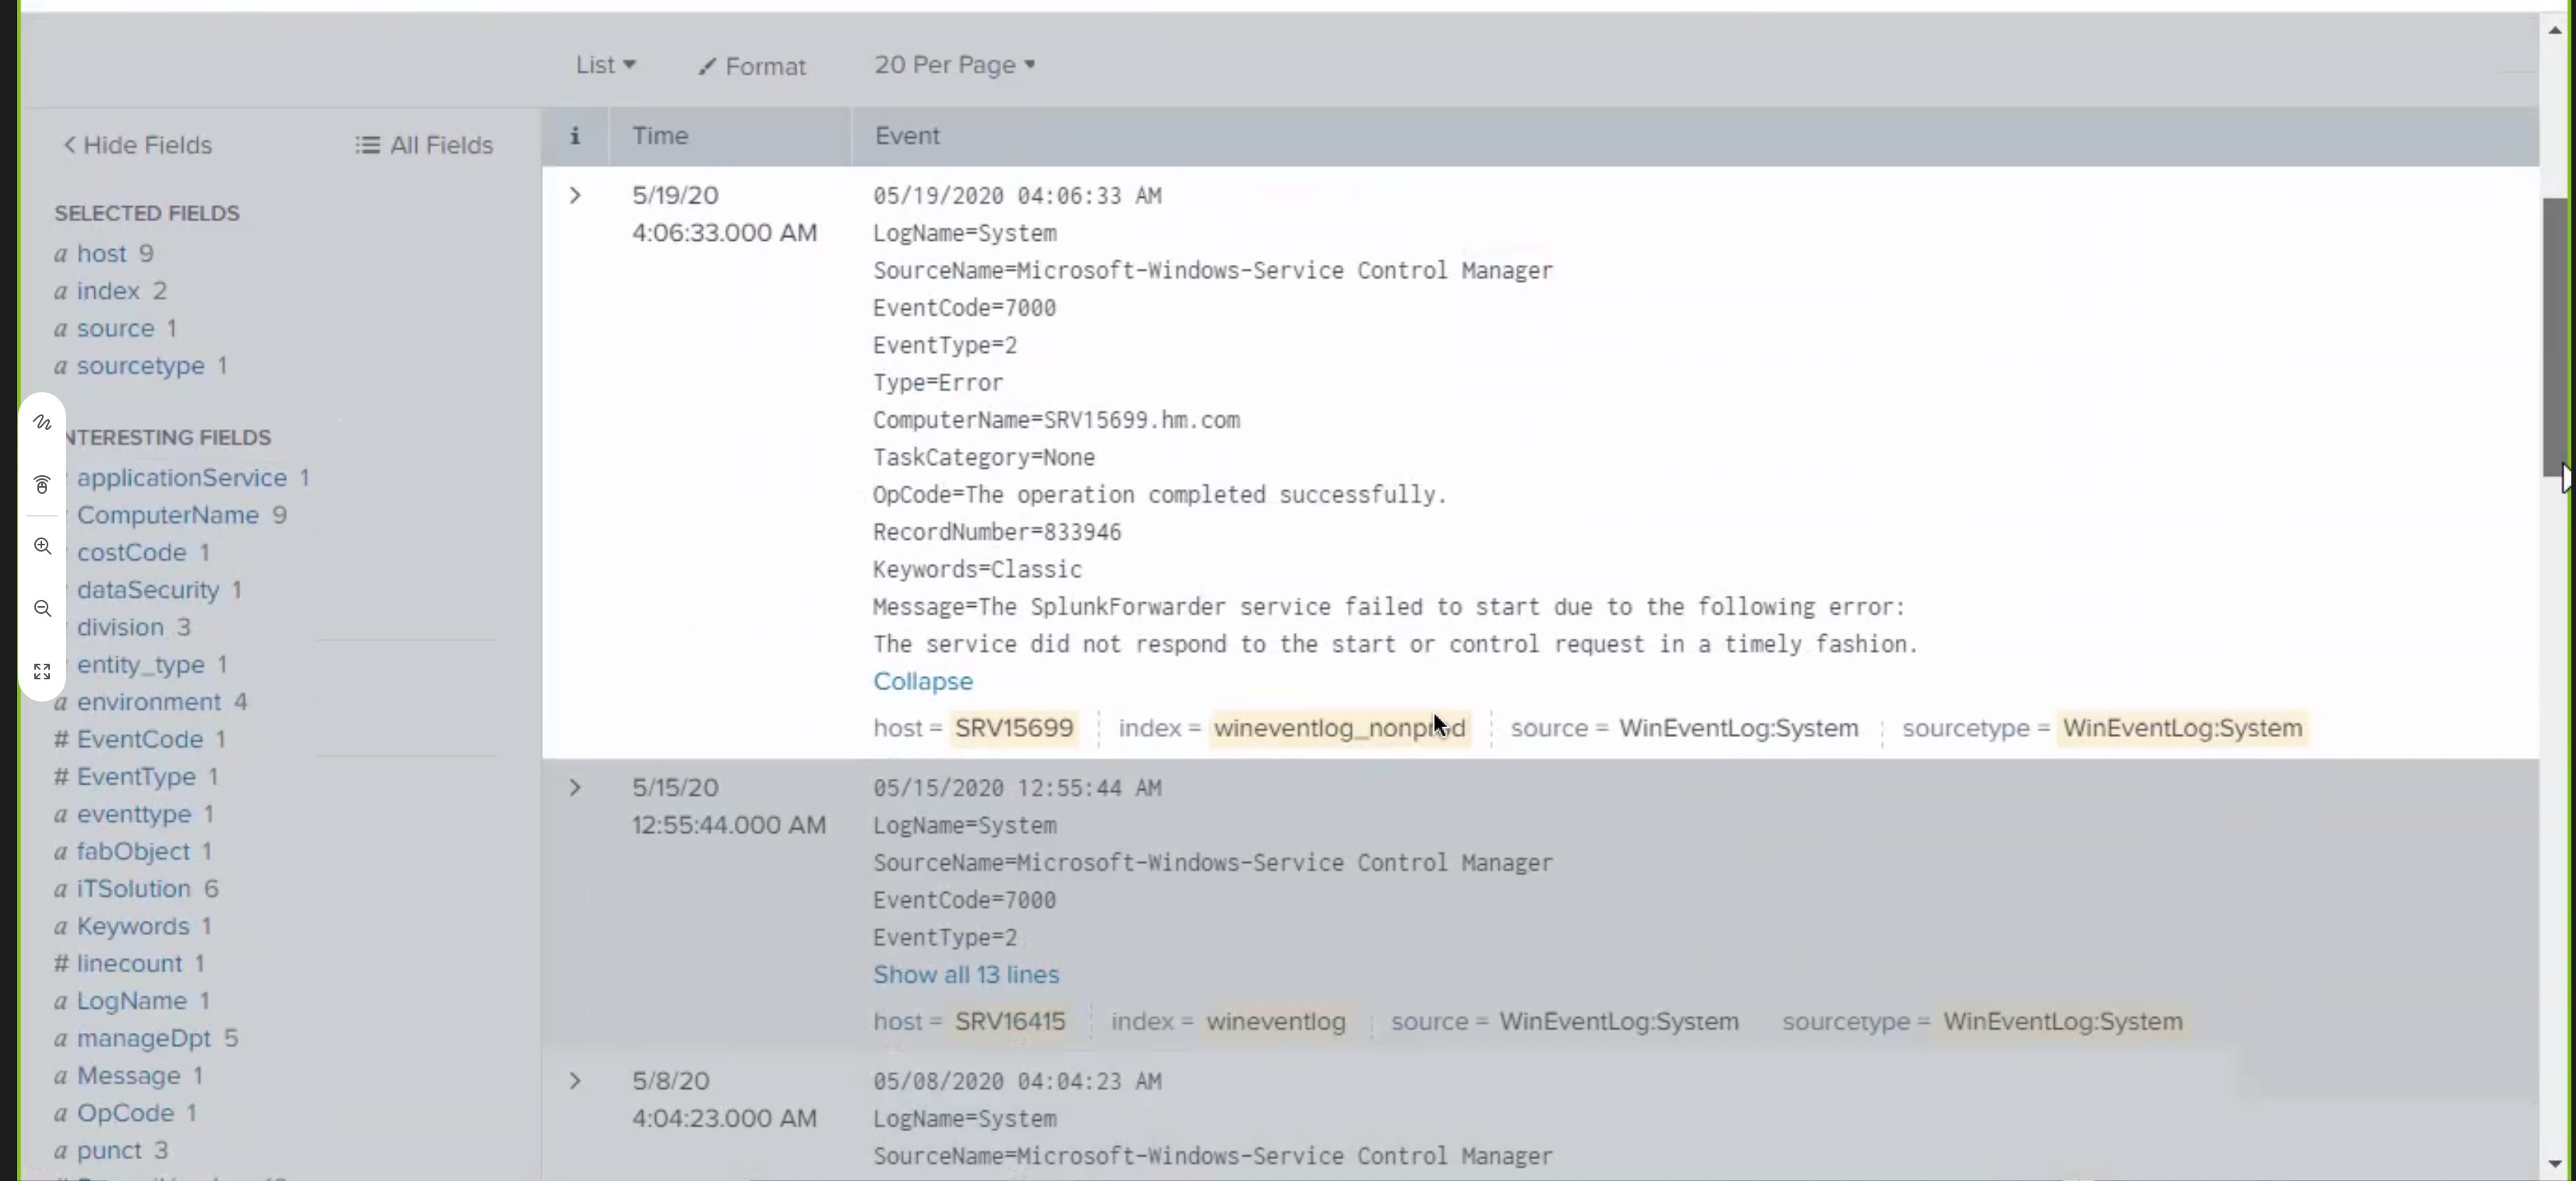Click the fullscreen expand icon
The height and width of the screenshot is (1181, 2576).
click(41, 671)
